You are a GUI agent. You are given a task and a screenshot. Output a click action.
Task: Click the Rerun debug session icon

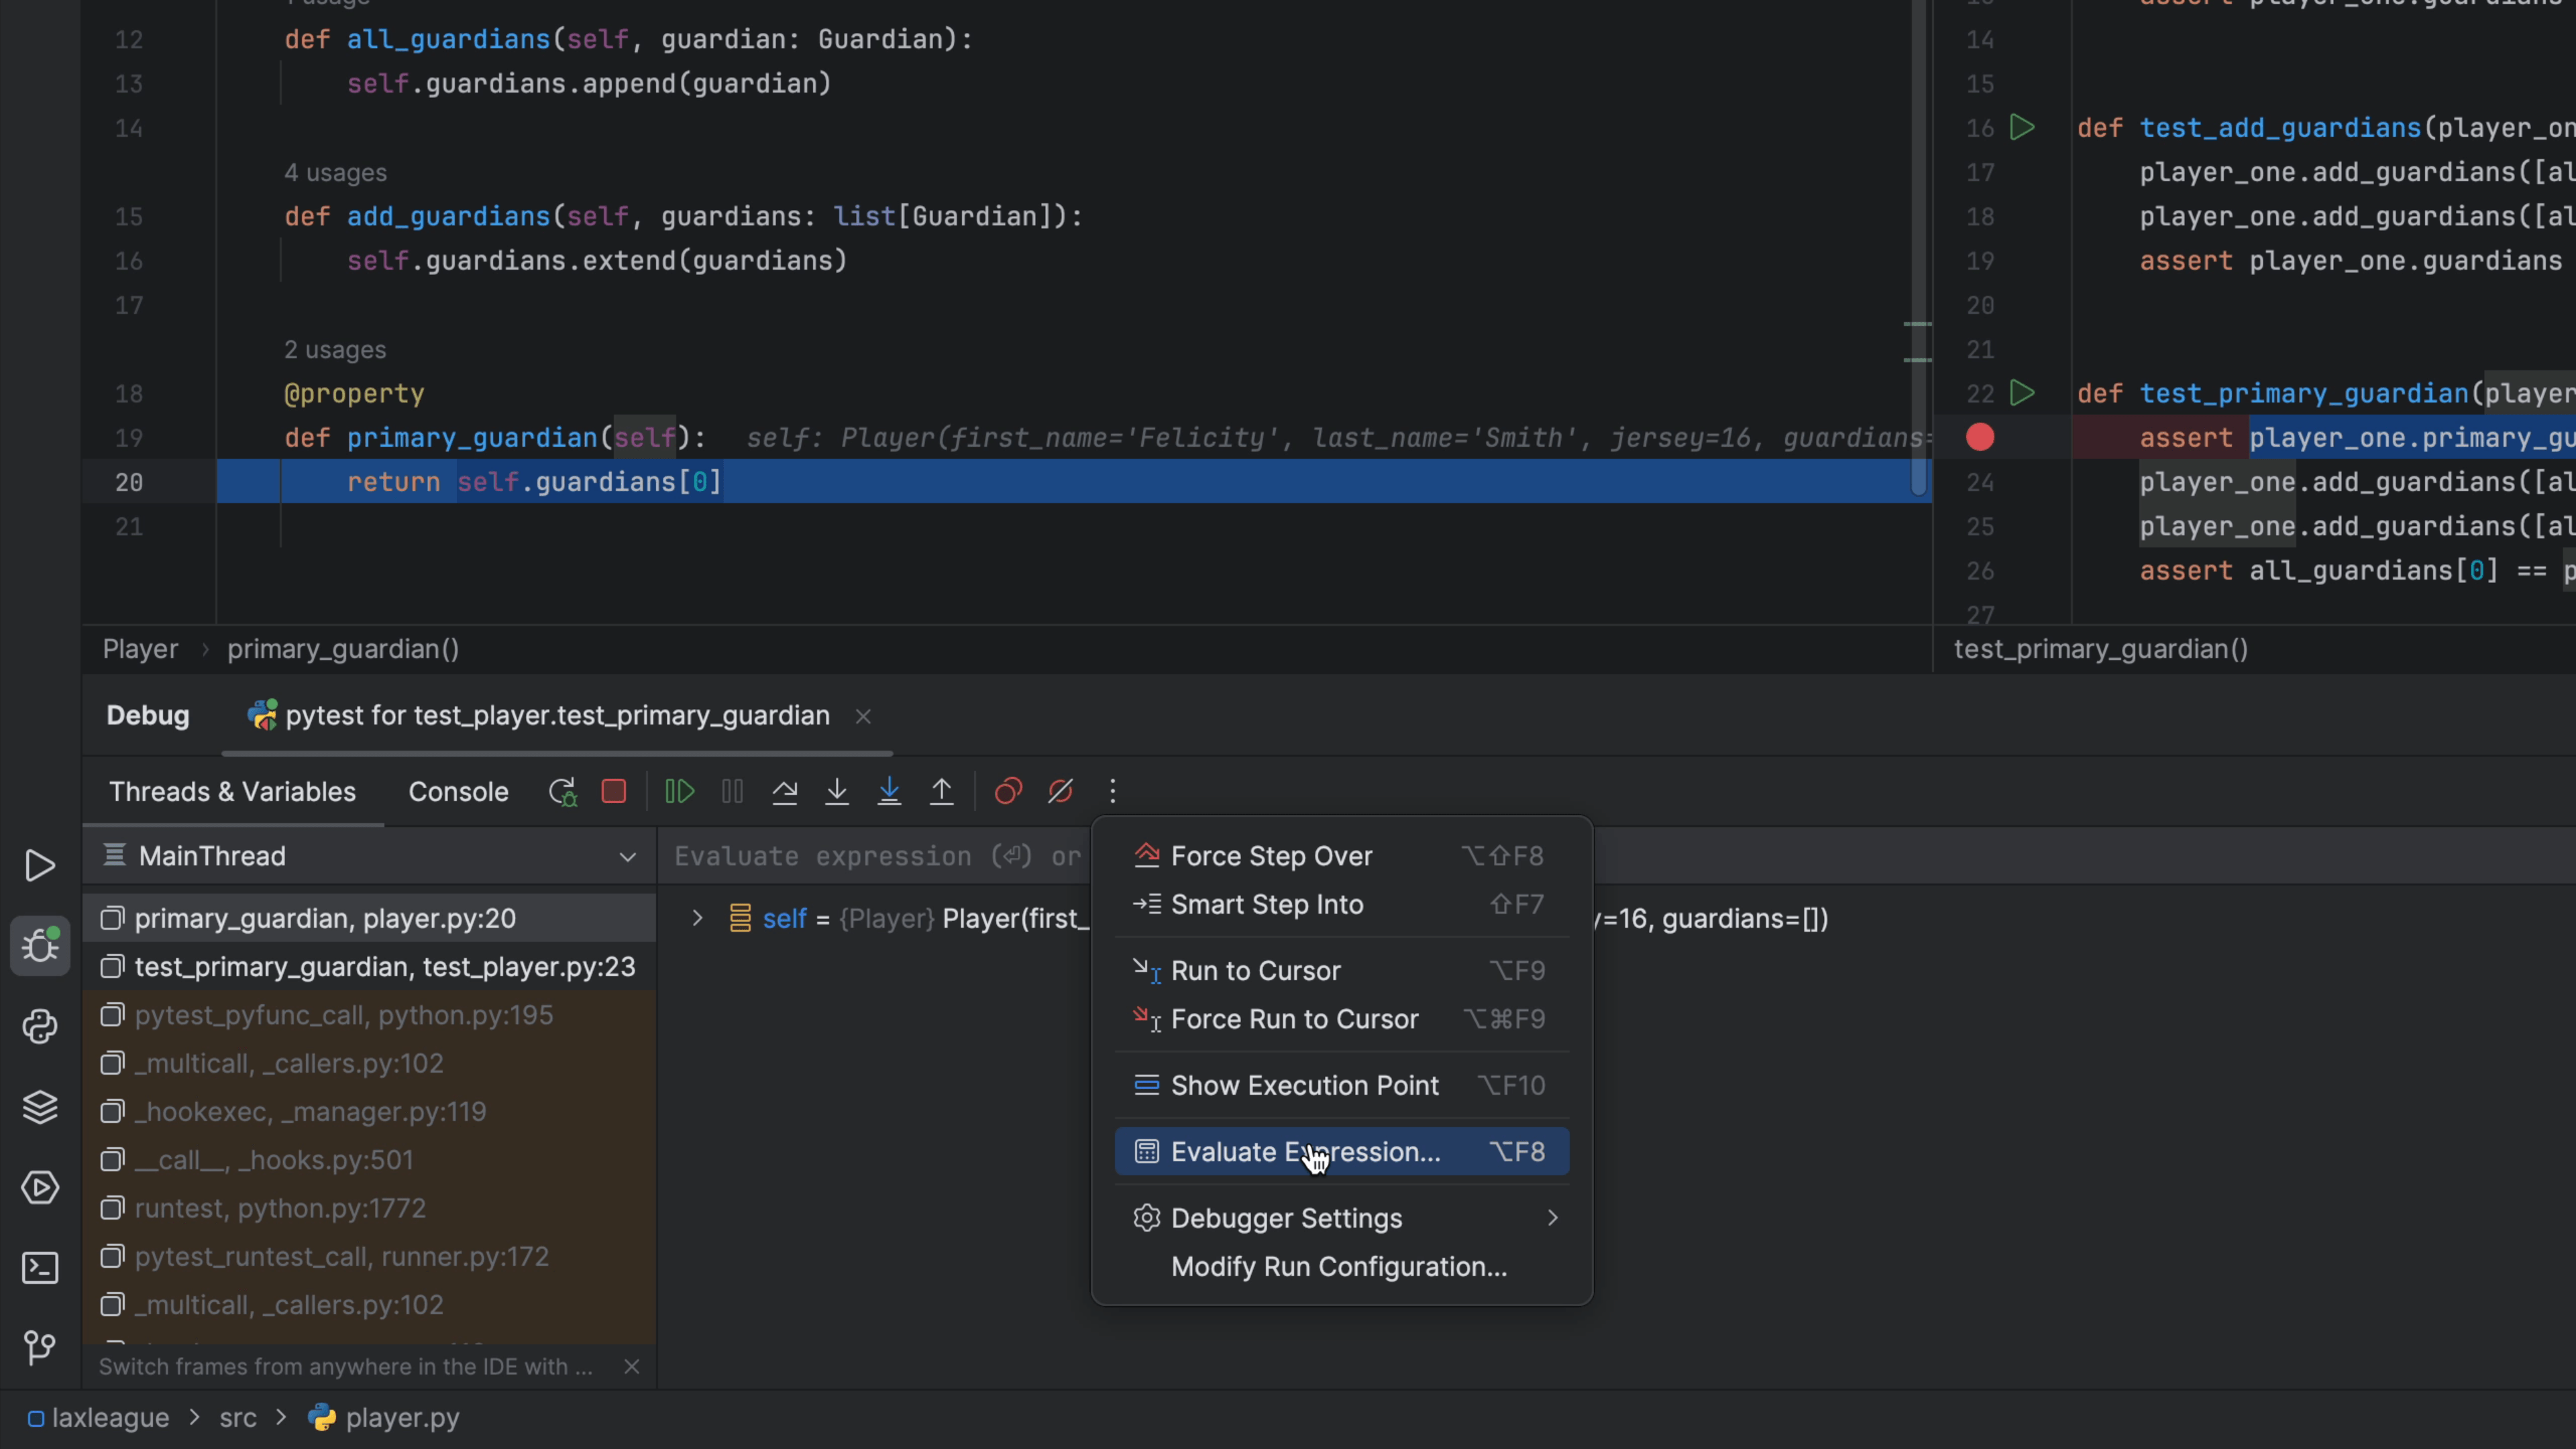coord(562,791)
